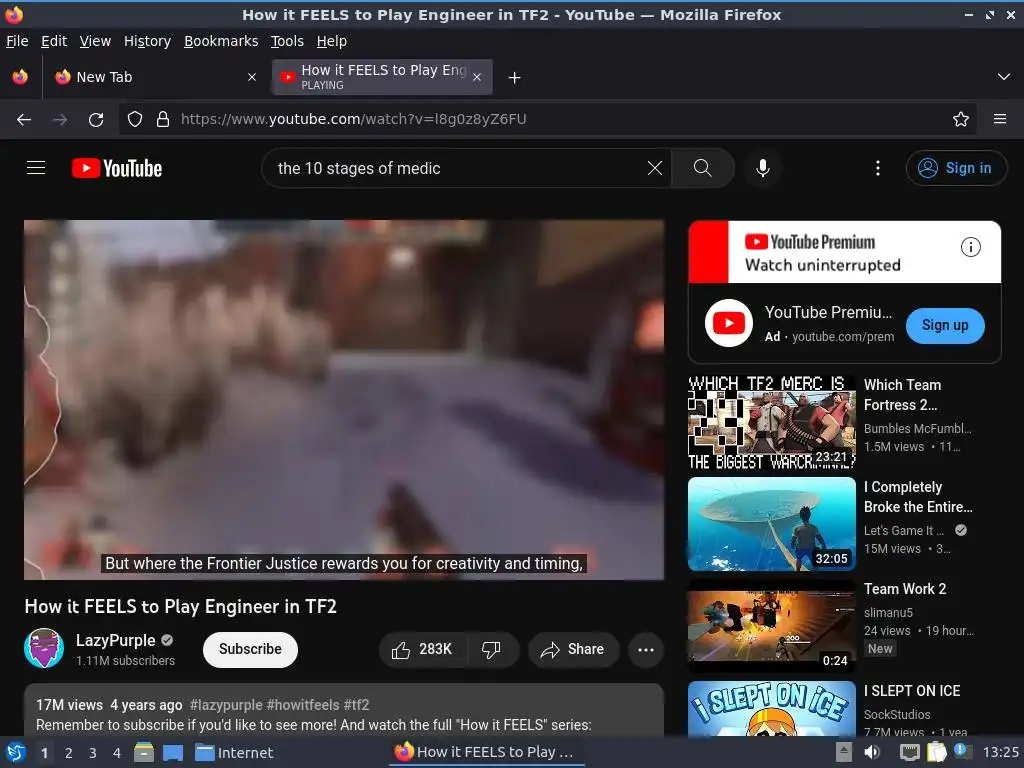The width and height of the screenshot is (1024, 768).
Task: Switch to workspace 3 in taskbar
Action: (93, 753)
